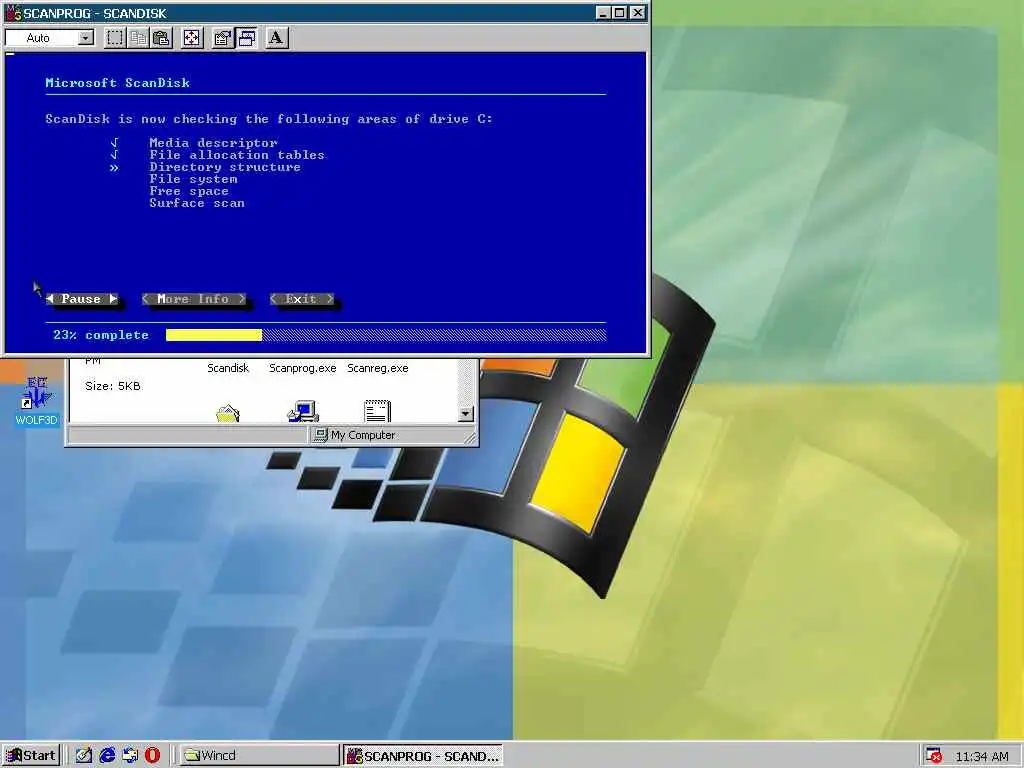
Task: Click the SCANPROG taskbar button
Action: [x=423, y=756]
